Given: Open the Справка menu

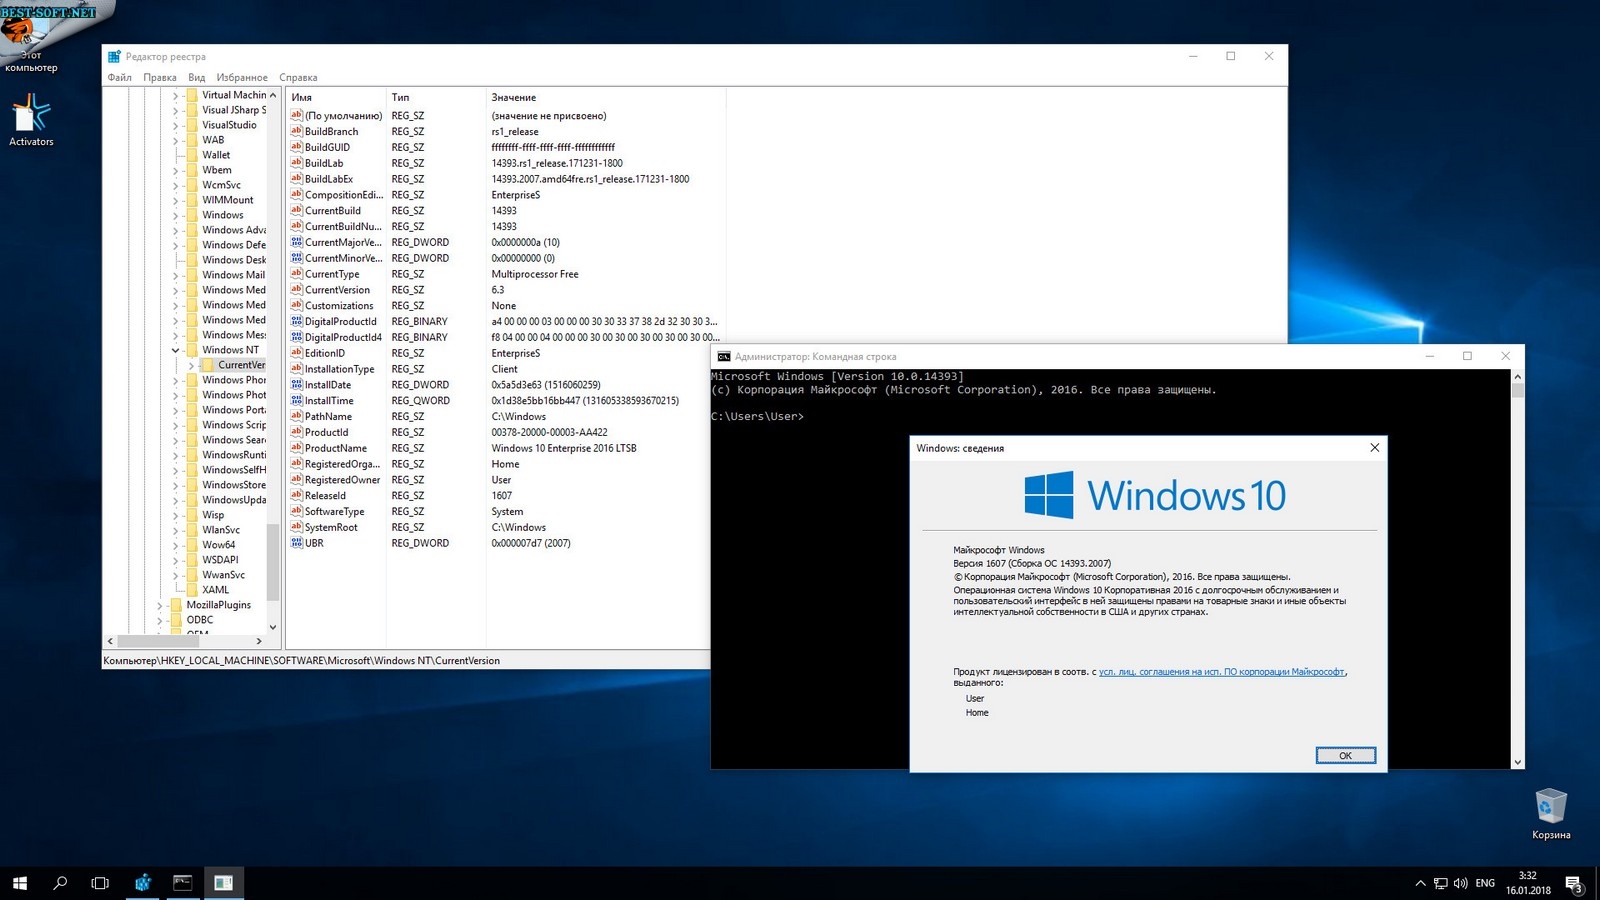Looking at the screenshot, I should coord(298,77).
